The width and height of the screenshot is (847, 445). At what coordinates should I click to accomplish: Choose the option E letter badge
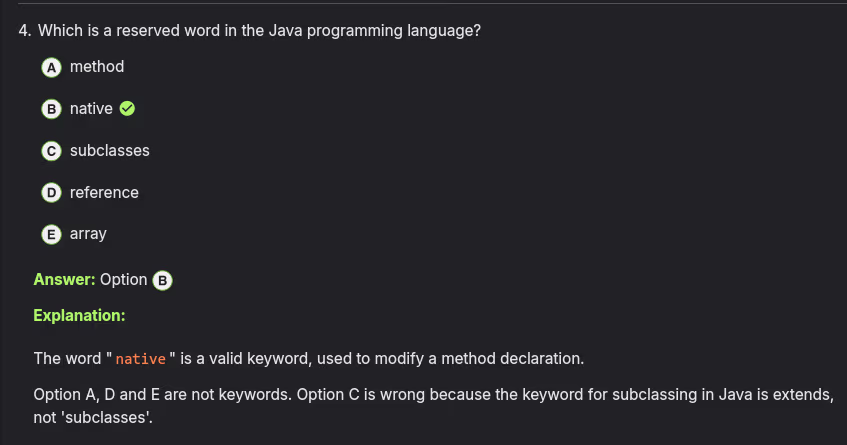51,234
